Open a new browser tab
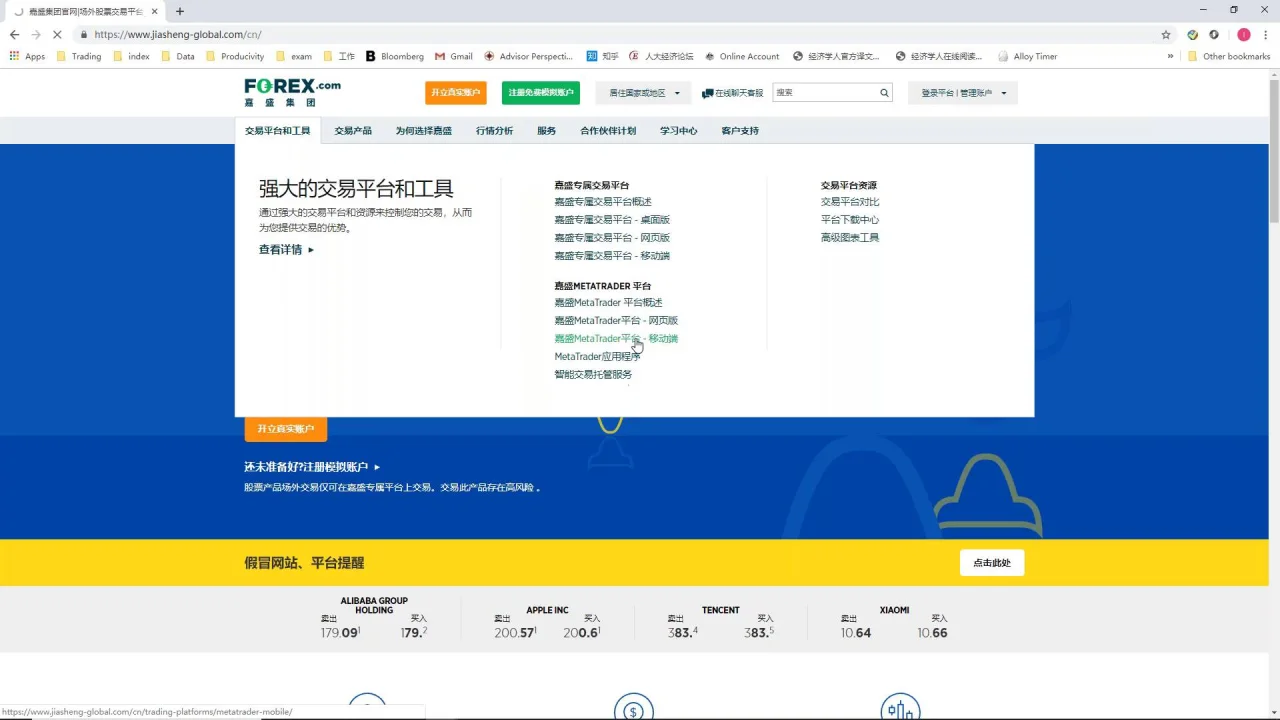This screenshot has width=1280, height=720. coord(180,11)
